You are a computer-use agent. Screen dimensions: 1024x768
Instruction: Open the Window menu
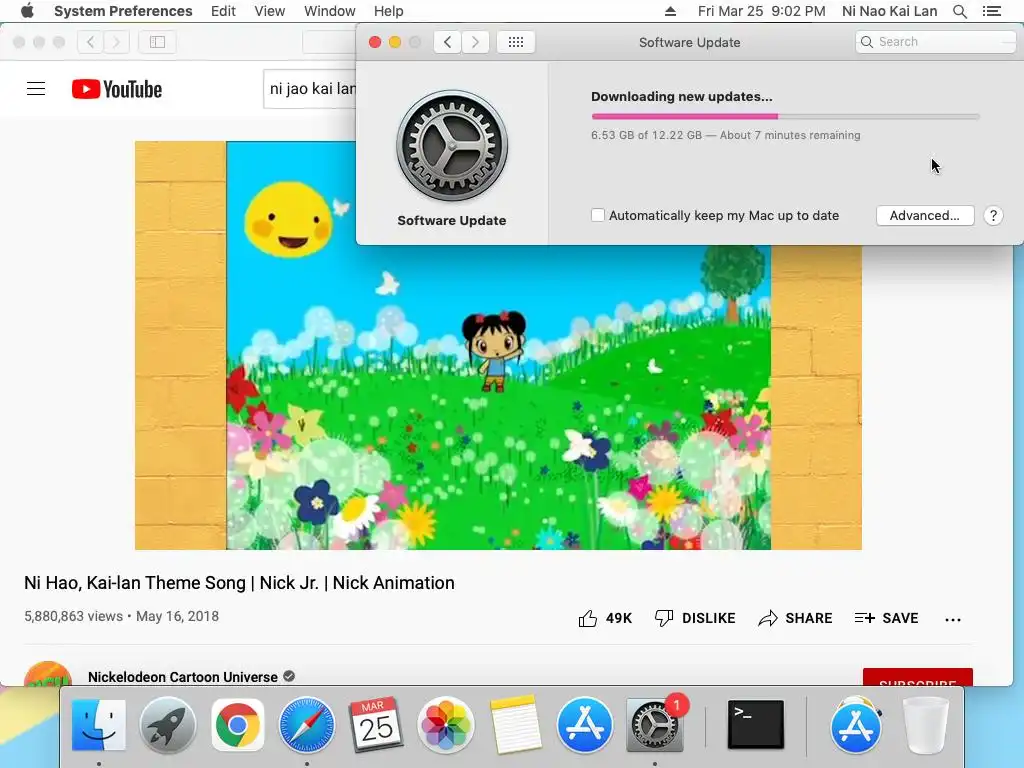[x=329, y=11]
